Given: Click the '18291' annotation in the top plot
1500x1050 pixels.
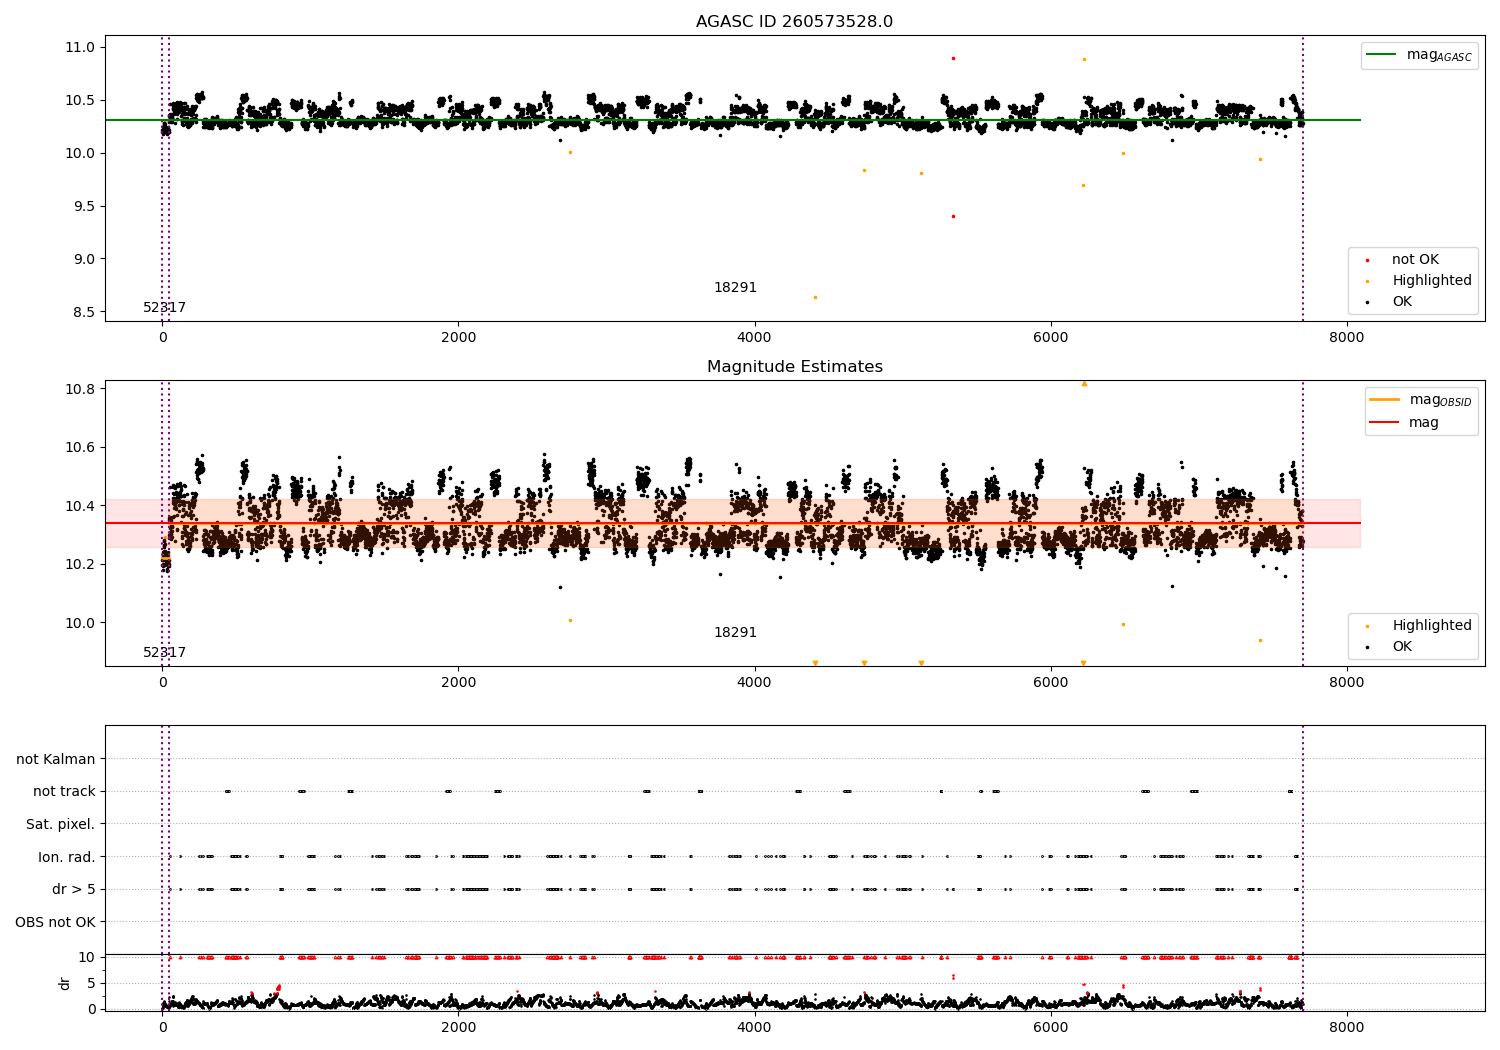Looking at the screenshot, I should (735, 288).
